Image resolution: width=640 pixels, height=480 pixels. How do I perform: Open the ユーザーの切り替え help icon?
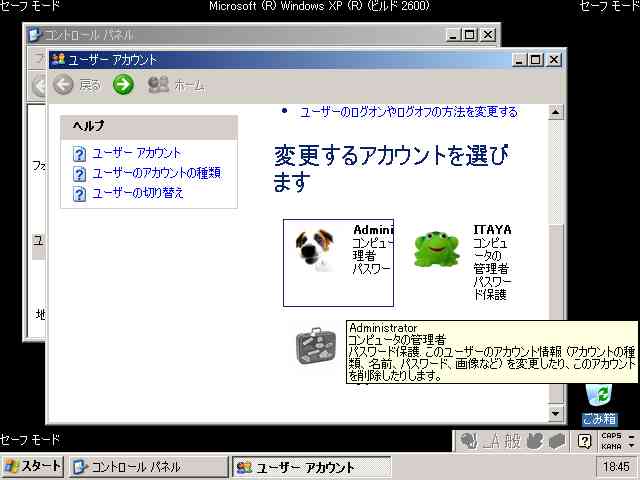tap(79, 194)
